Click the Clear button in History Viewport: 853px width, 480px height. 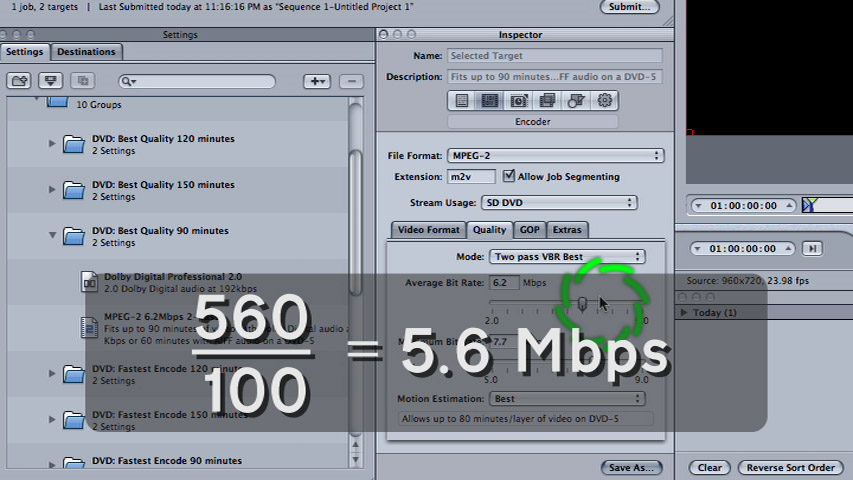(709, 467)
